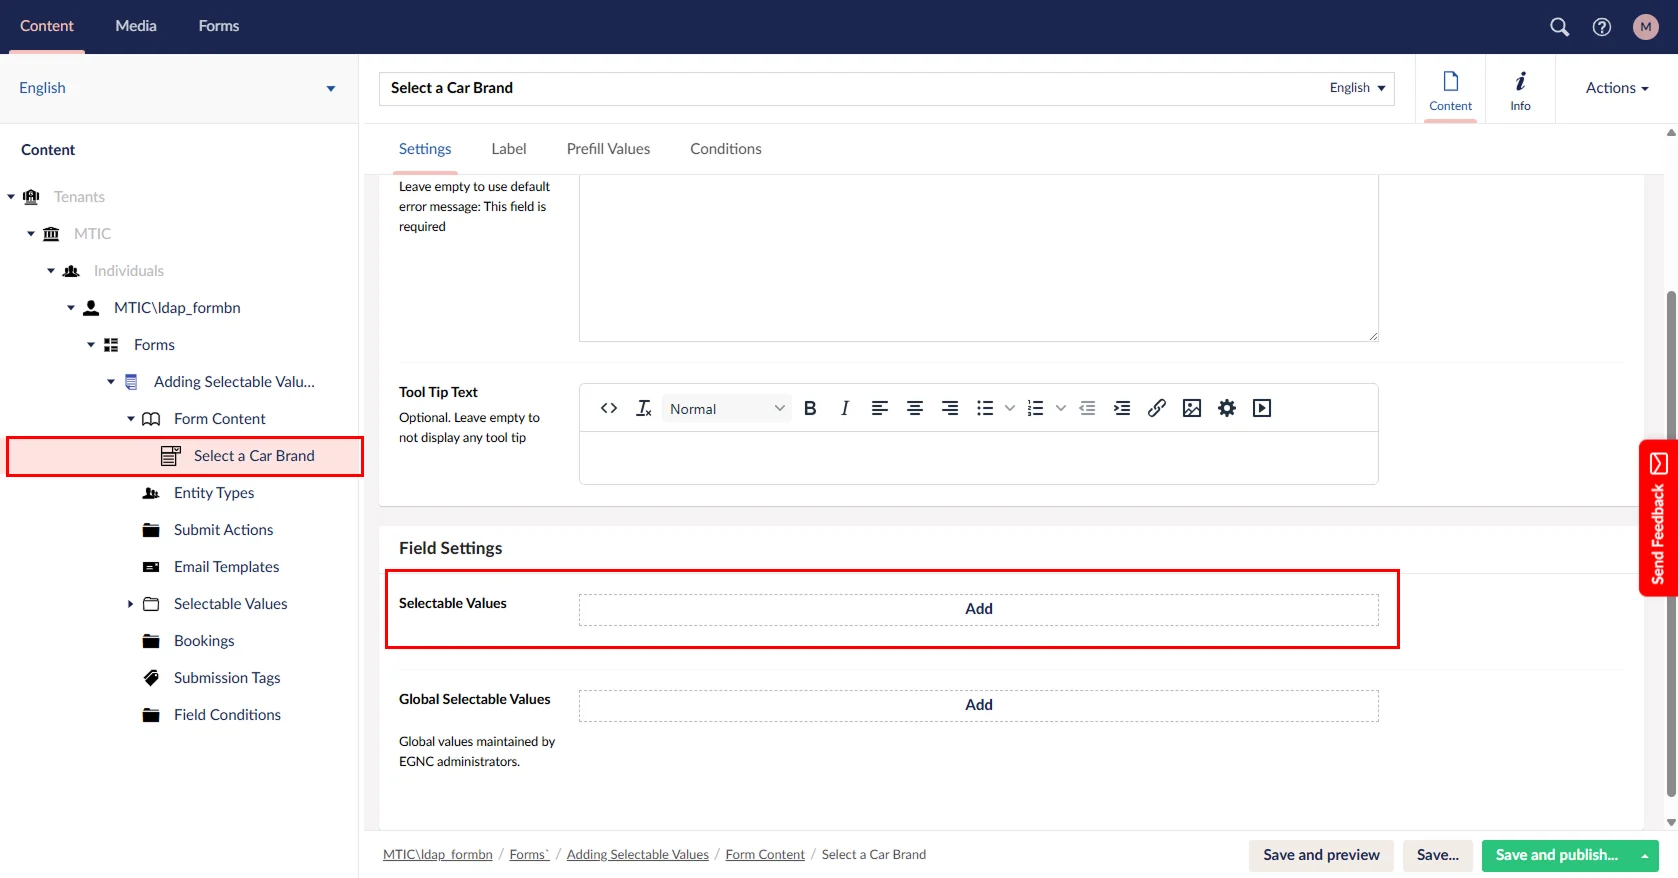Switch to the Prefill Values tab
The width and height of the screenshot is (1678, 878).
coord(608,149)
